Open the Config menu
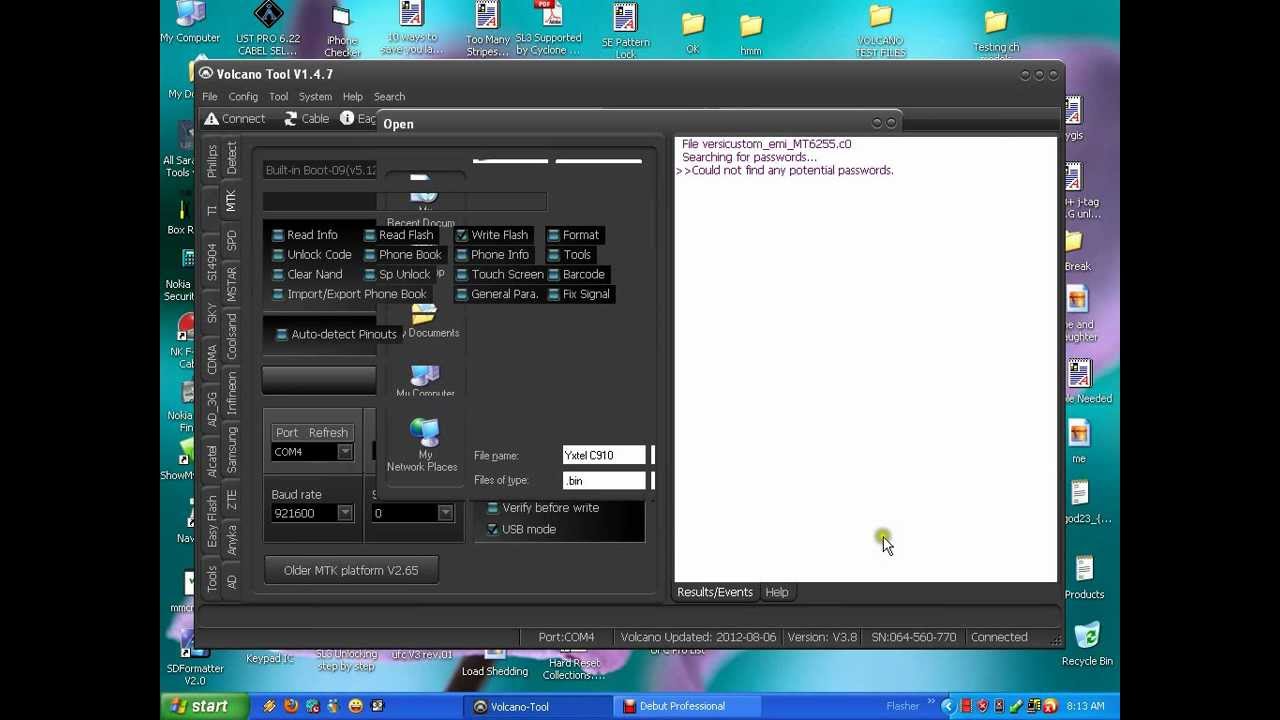This screenshot has width=1280, height=720. point(243,97)
